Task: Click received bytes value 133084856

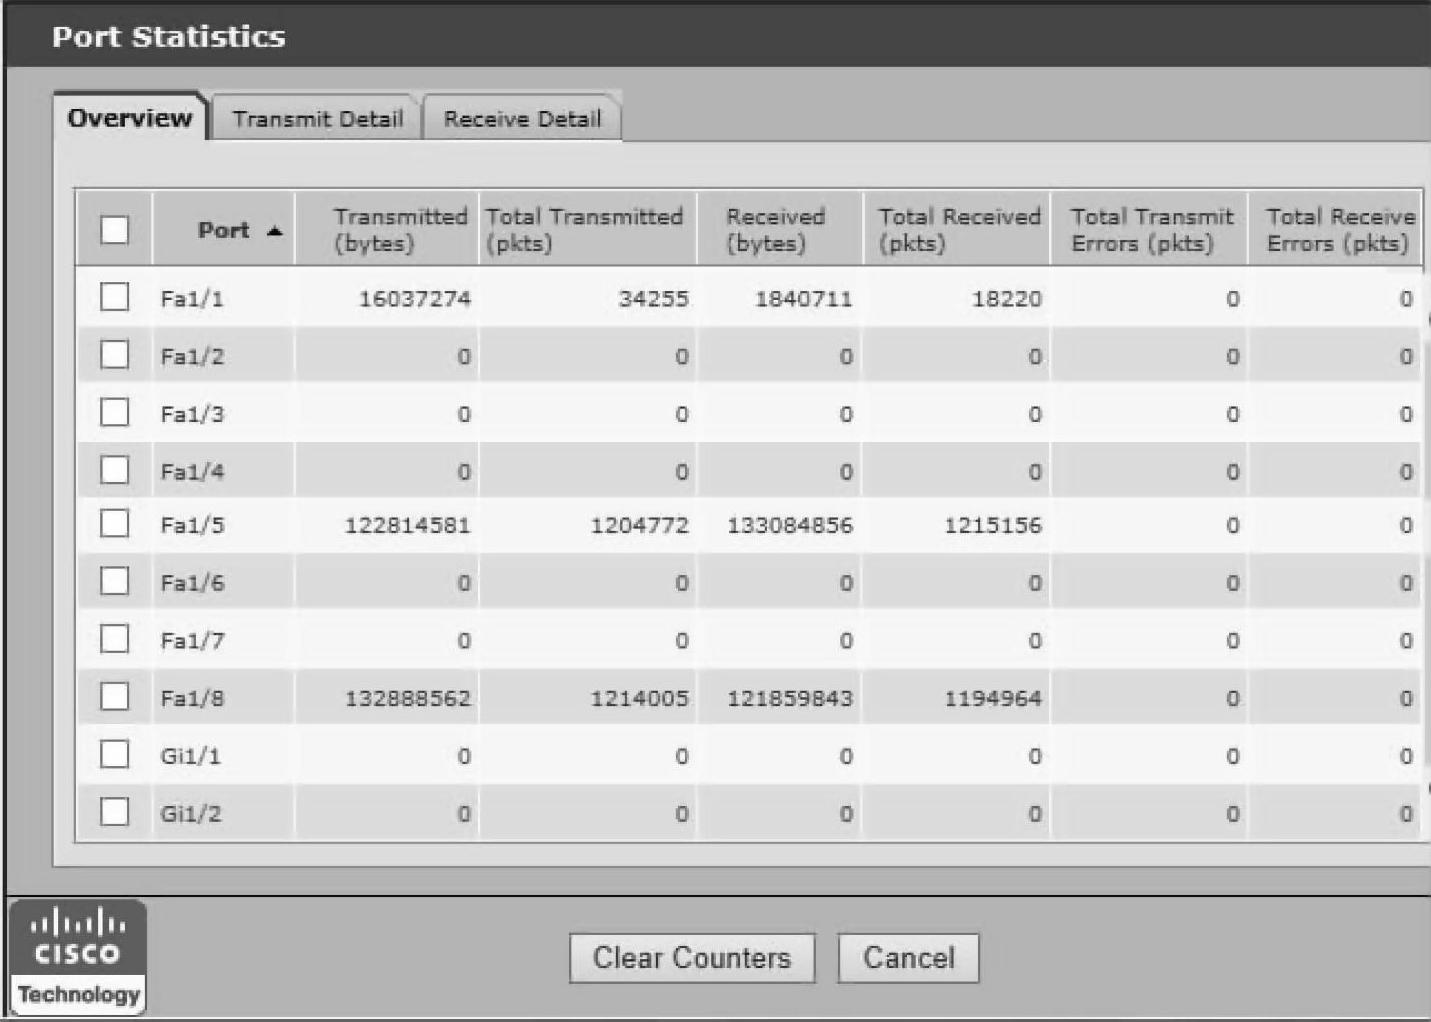Action: point(790,525)
